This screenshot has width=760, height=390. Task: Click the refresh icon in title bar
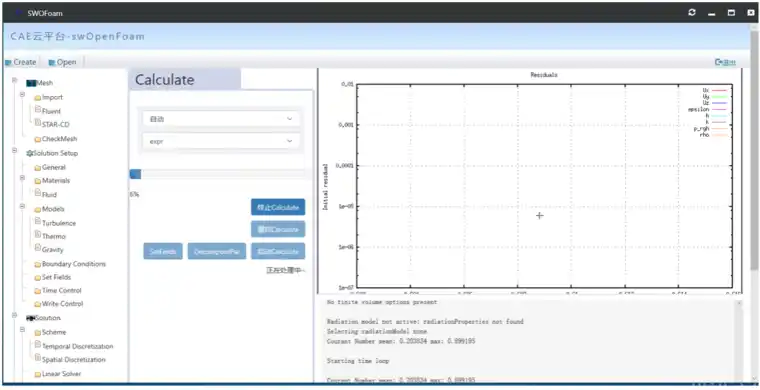692,13
